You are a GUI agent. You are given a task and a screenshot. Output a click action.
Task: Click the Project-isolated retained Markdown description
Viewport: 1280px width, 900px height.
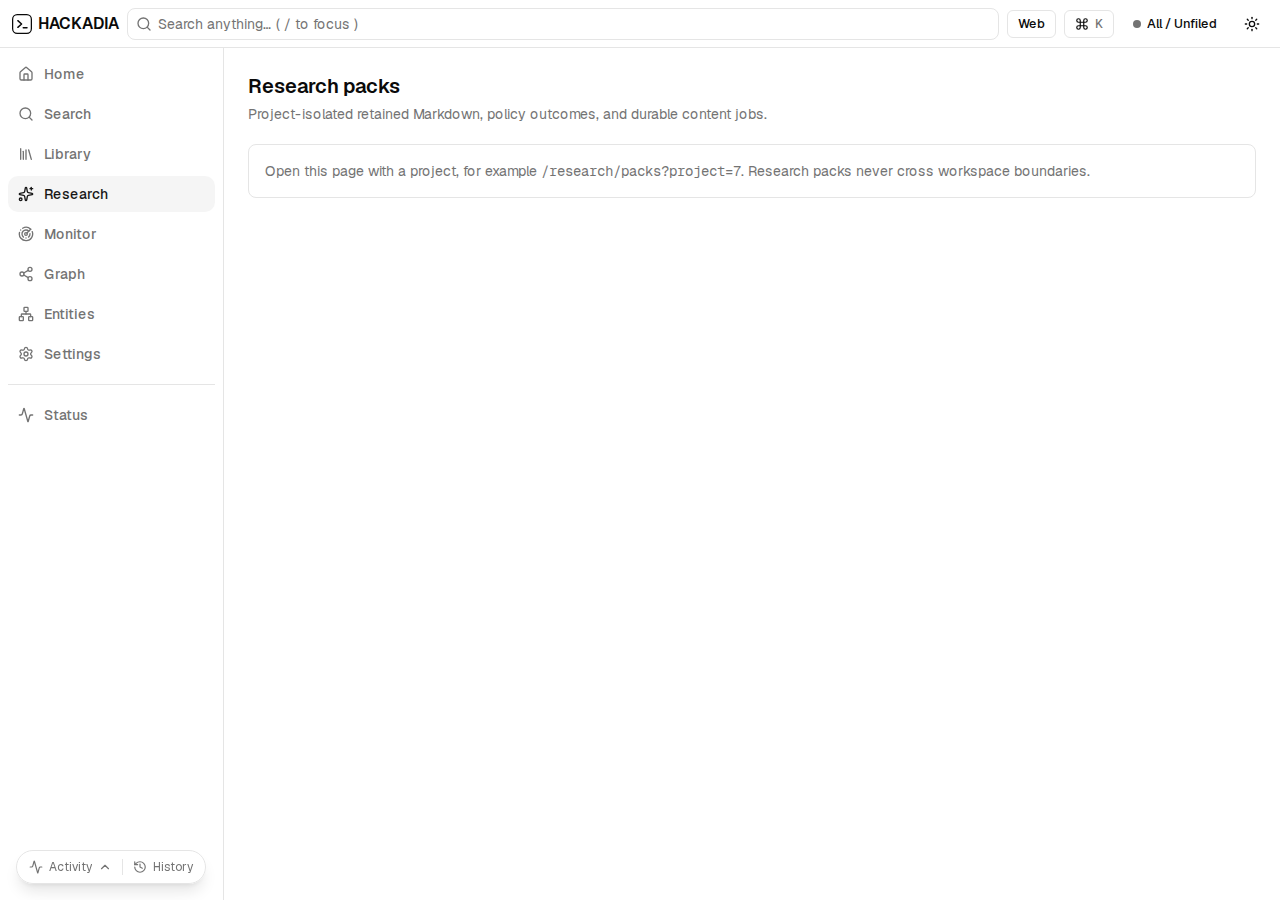pyautogui.click(x=507, y=114)
